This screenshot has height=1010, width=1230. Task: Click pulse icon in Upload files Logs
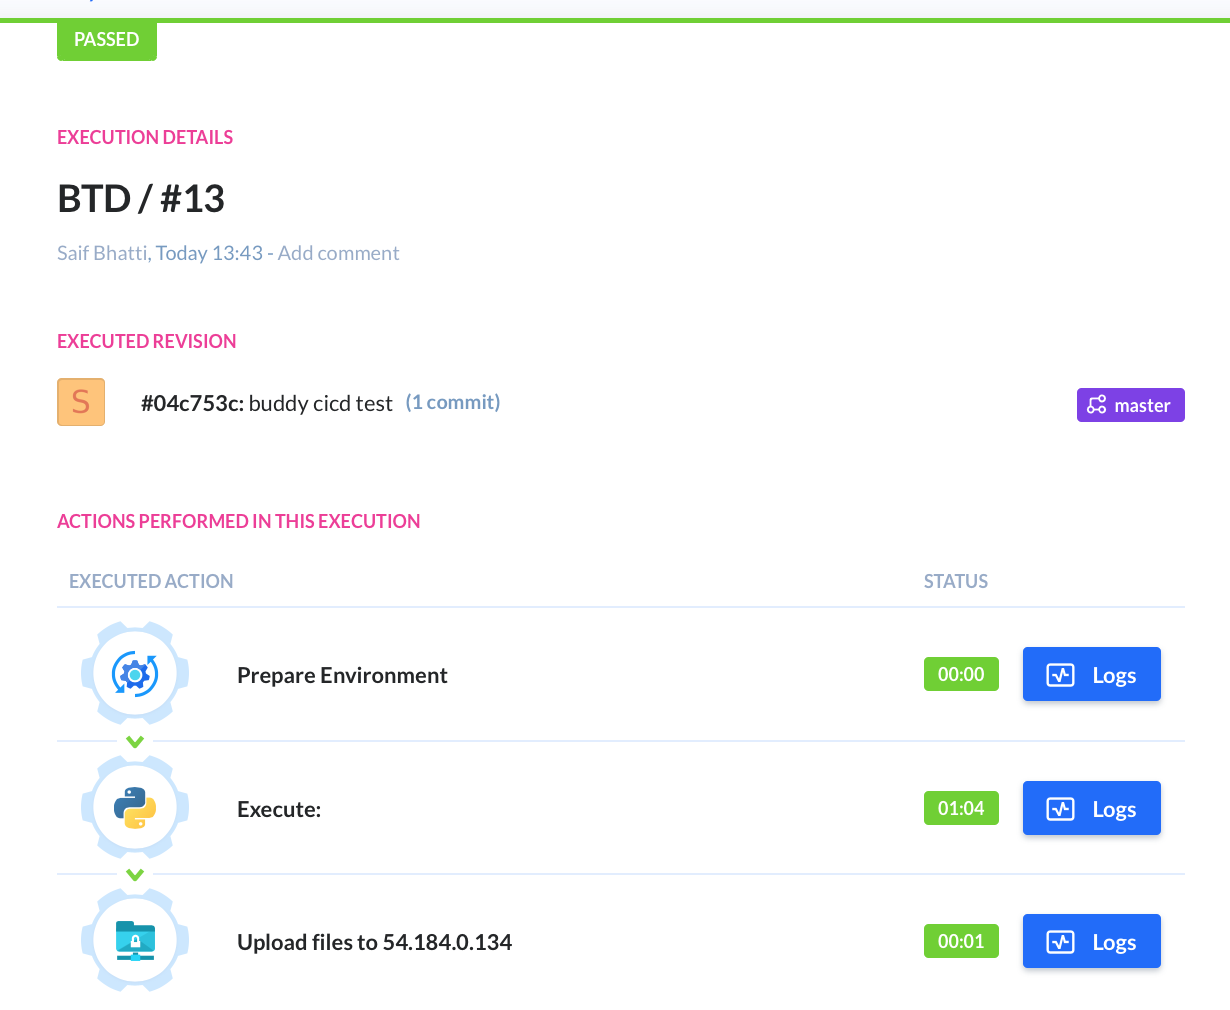[1060, 942]
